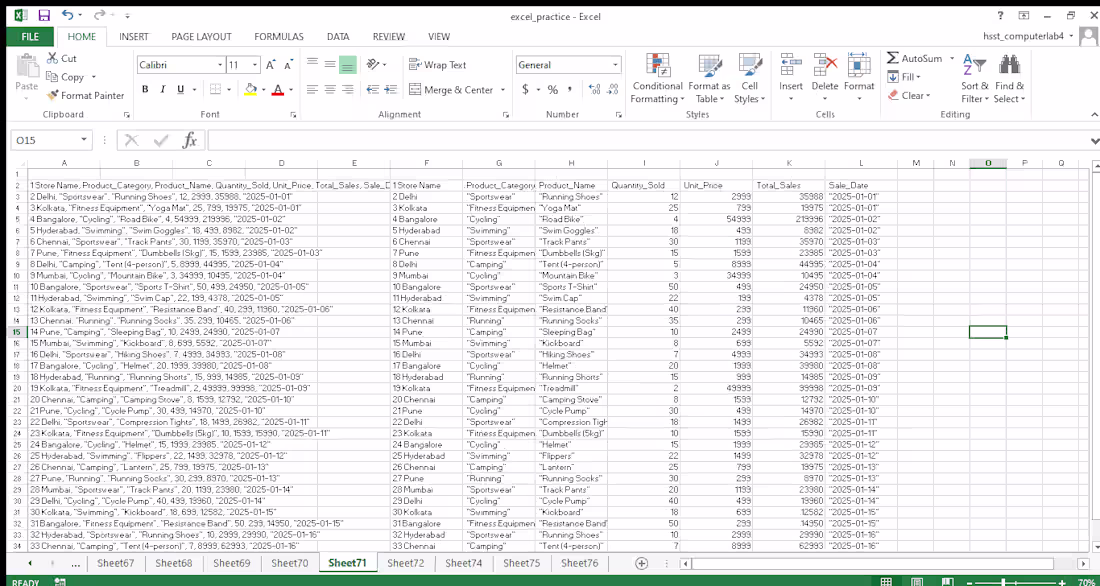Screen dimensions: 1100x586
Task: Apply Comma Style format
Action: (570, 89)
